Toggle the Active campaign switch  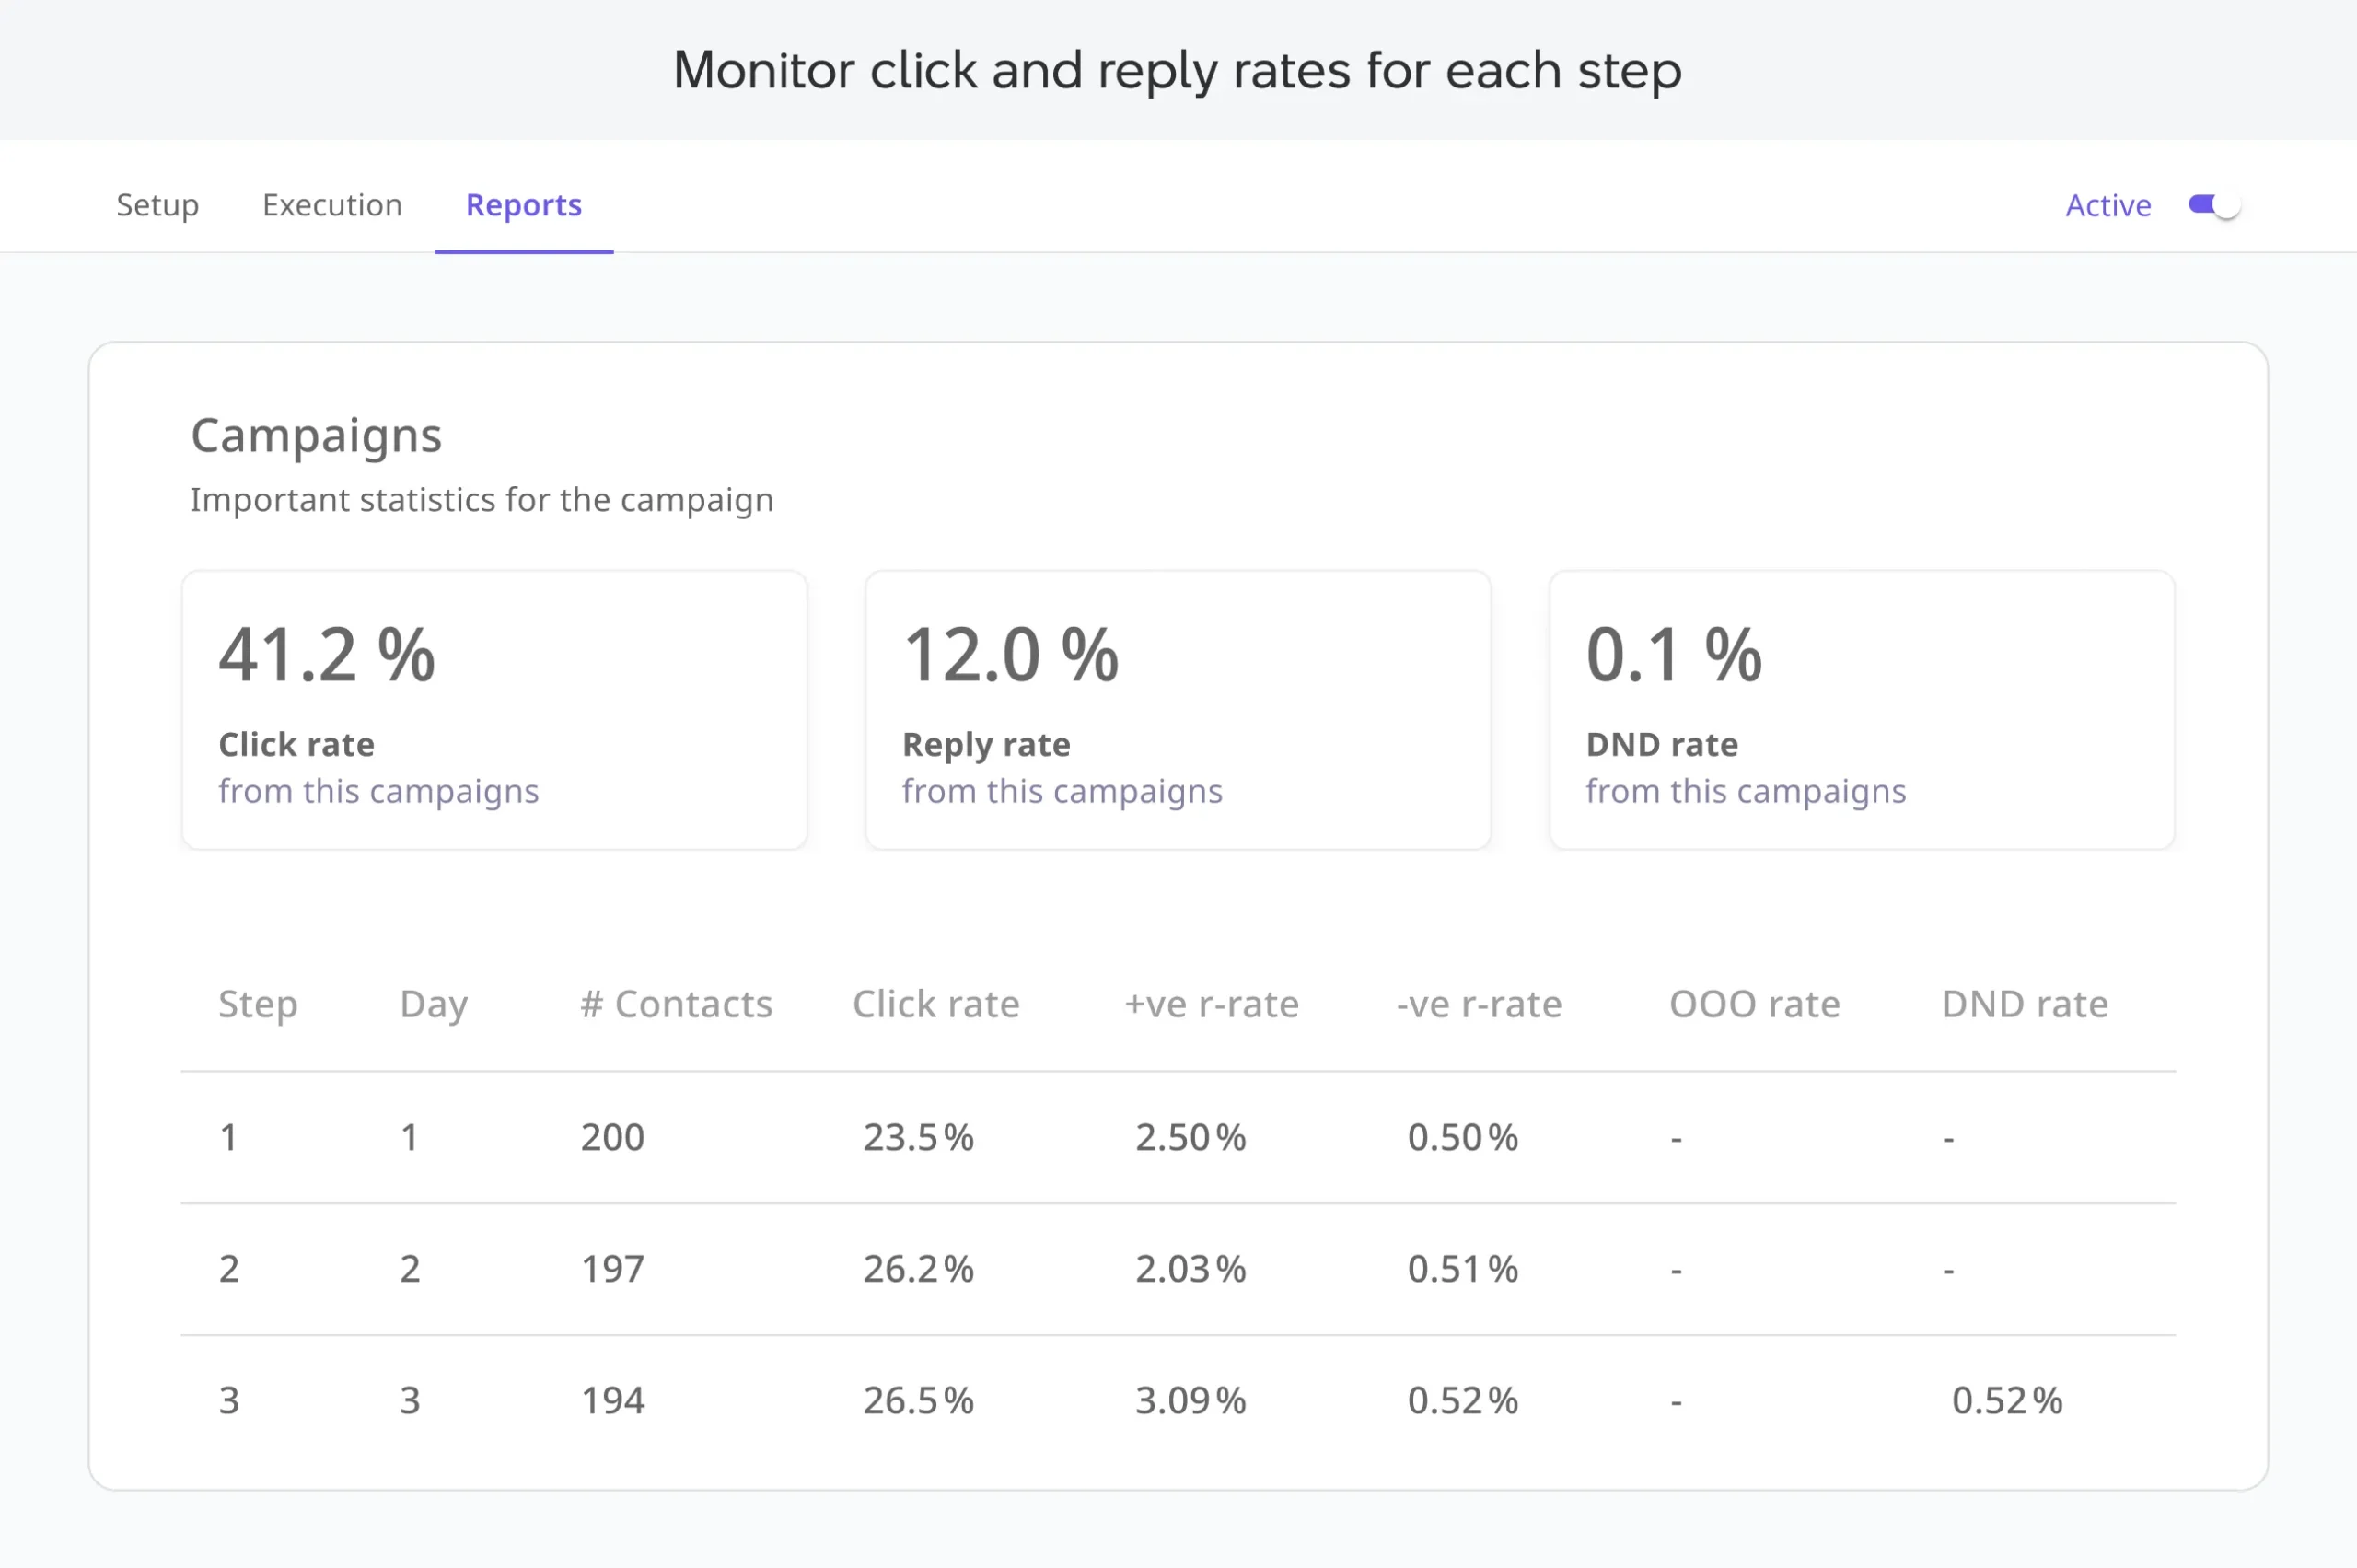[x=2214, y=205]
